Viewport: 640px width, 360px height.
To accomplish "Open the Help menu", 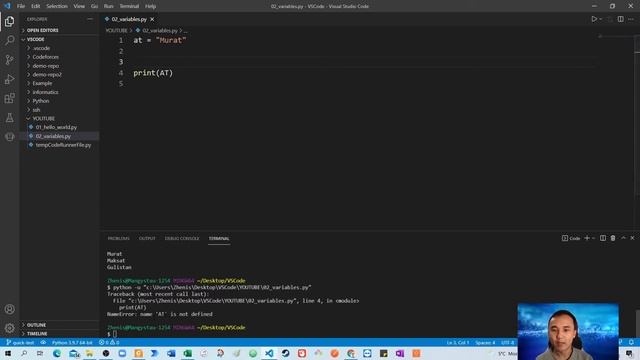I will [x=151, y=6].
